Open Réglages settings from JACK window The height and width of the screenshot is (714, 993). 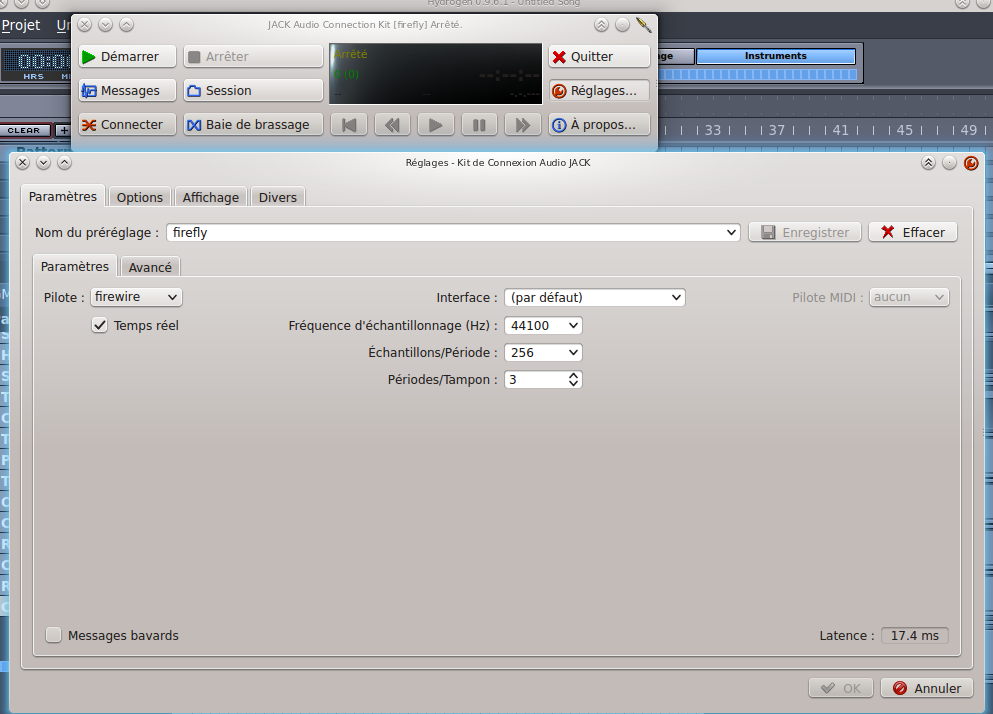click(x=599, y=91)
